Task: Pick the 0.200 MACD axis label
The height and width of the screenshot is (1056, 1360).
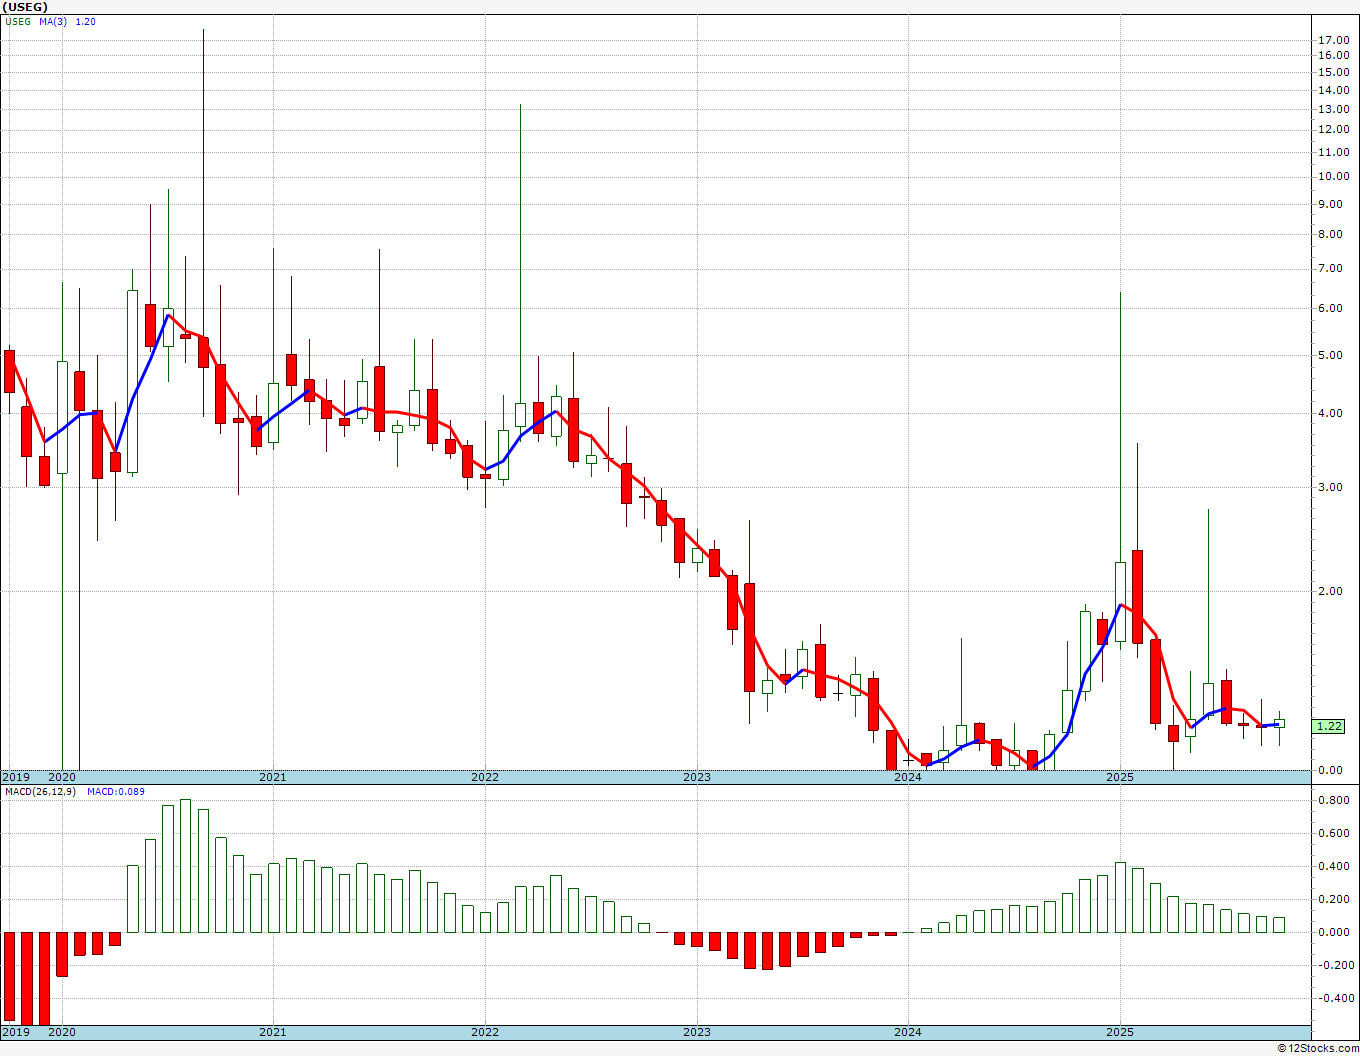Action: 1334,900
